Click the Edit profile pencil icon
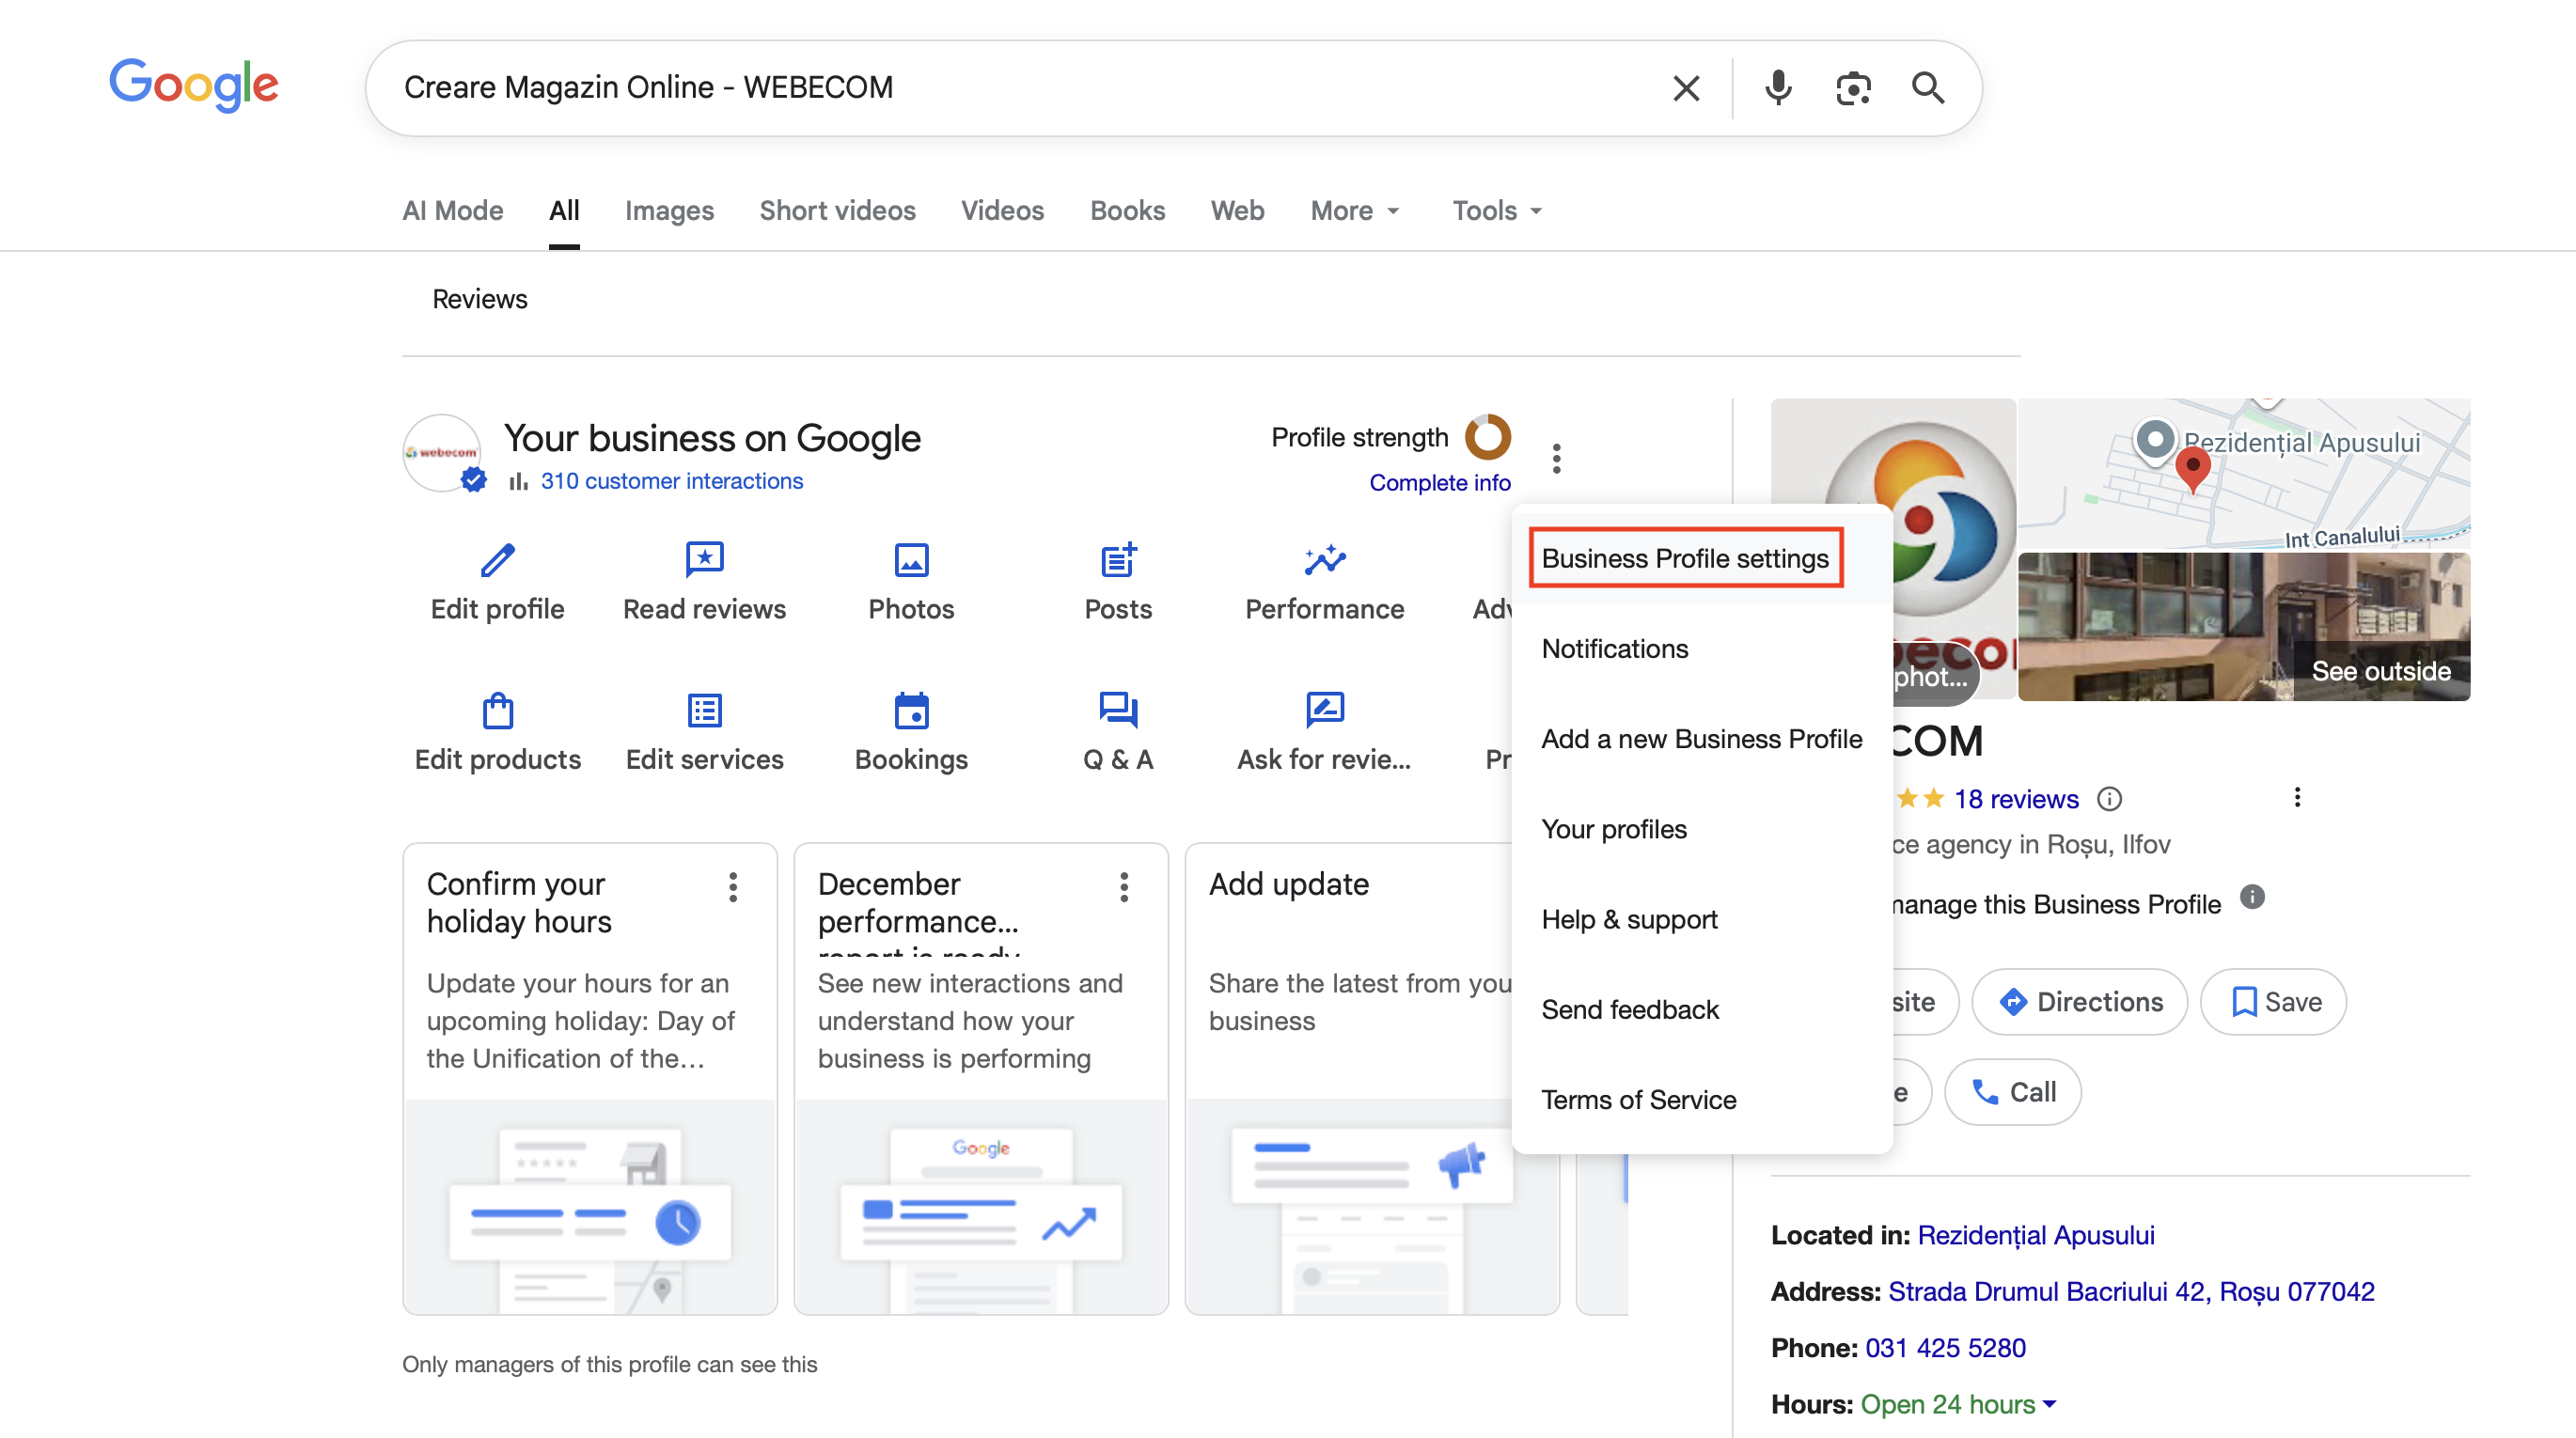Viewport: 2576px width, 1438px height. [x=497, y=560]
